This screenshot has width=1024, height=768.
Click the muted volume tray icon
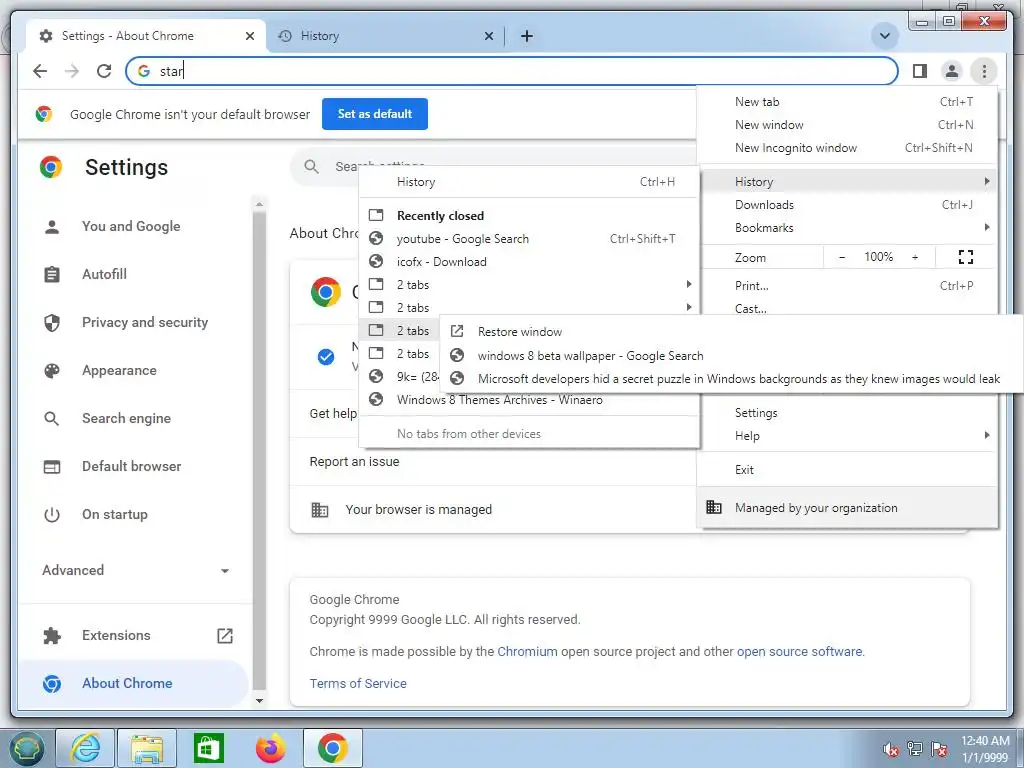pos(890,749)
